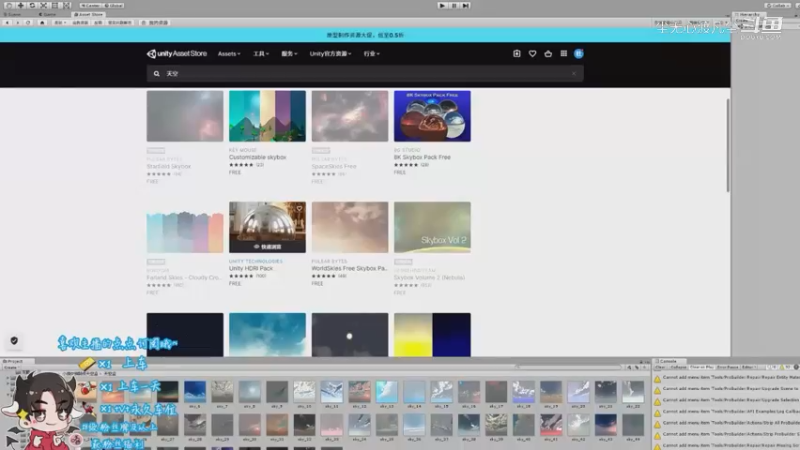Open the Collab dropdown
The image size is (800, 450).
(x=777, y=6)
